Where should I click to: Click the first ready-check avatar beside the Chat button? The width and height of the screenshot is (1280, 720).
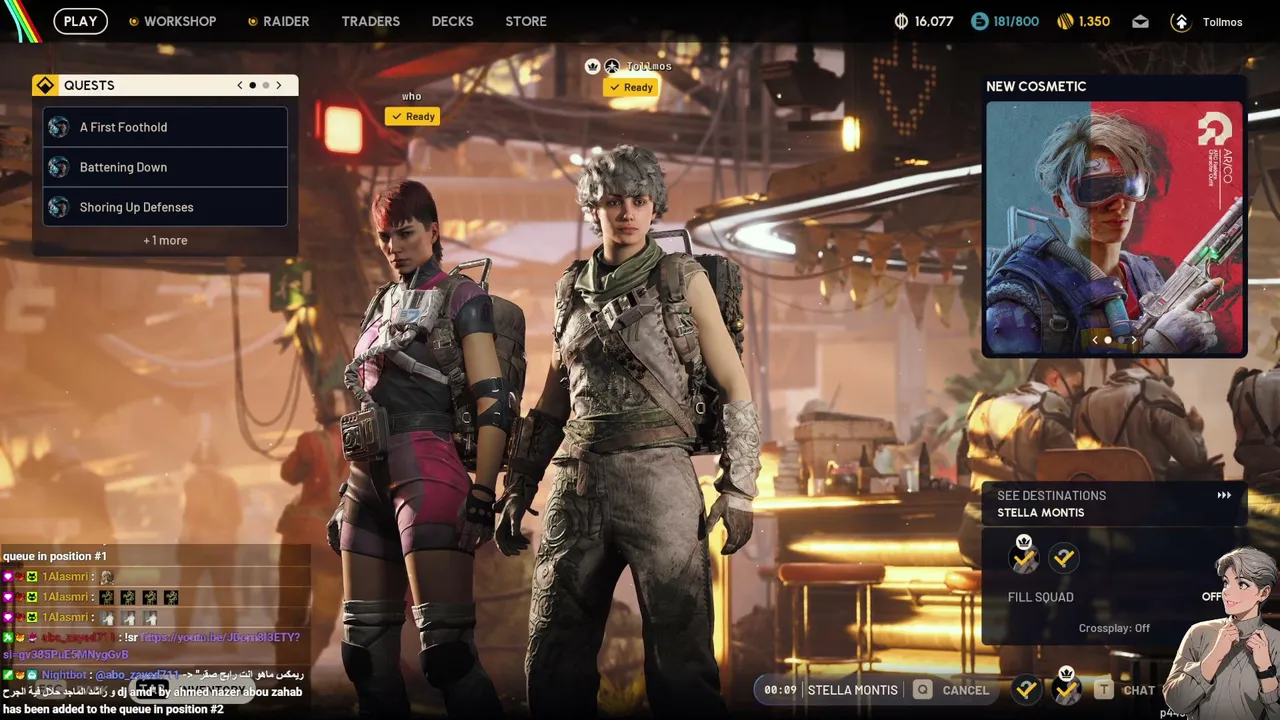pos(1026,689)
